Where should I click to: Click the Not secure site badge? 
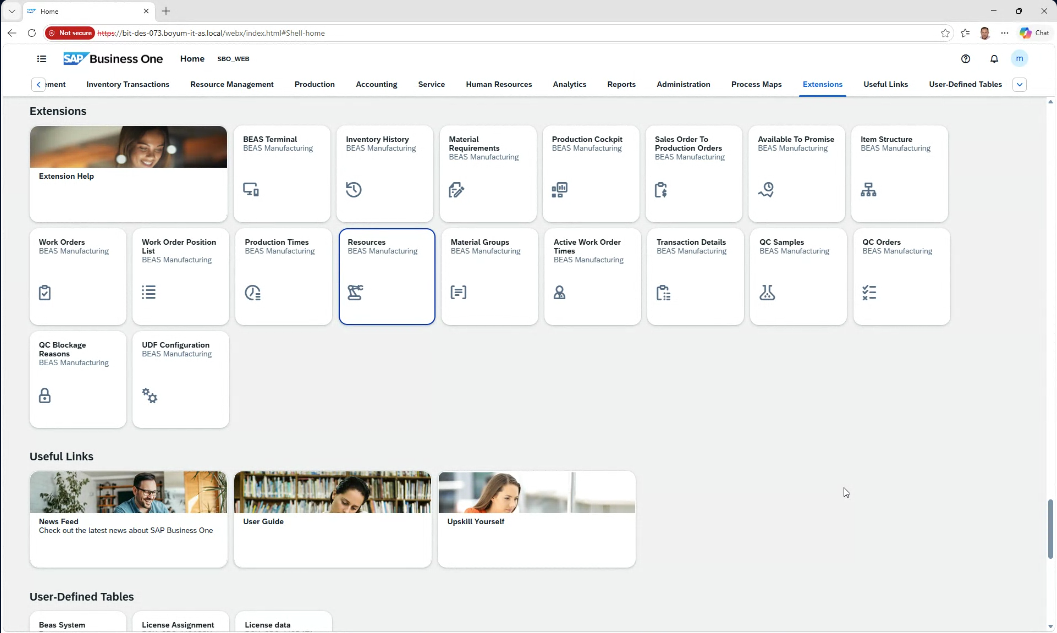point(71,33)
